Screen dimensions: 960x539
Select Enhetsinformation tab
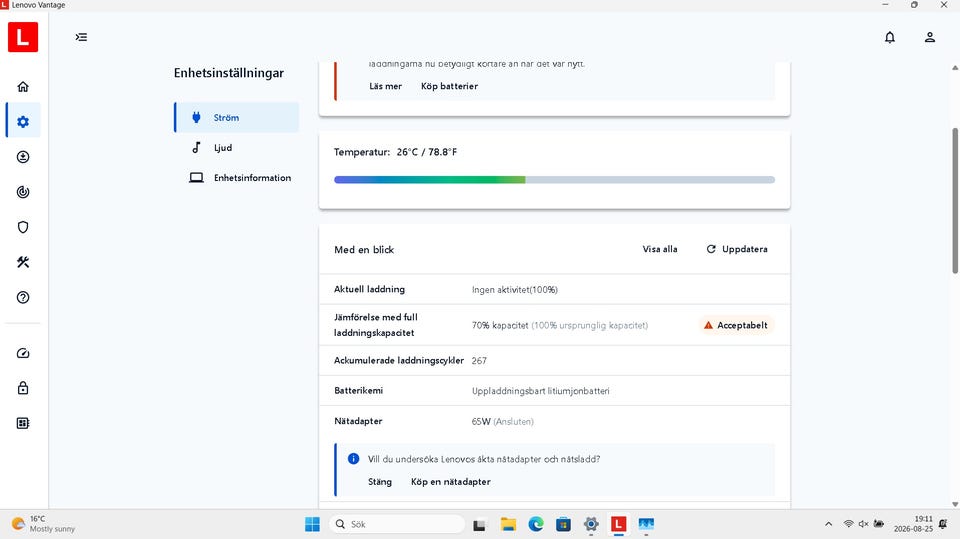pos(237,178)
